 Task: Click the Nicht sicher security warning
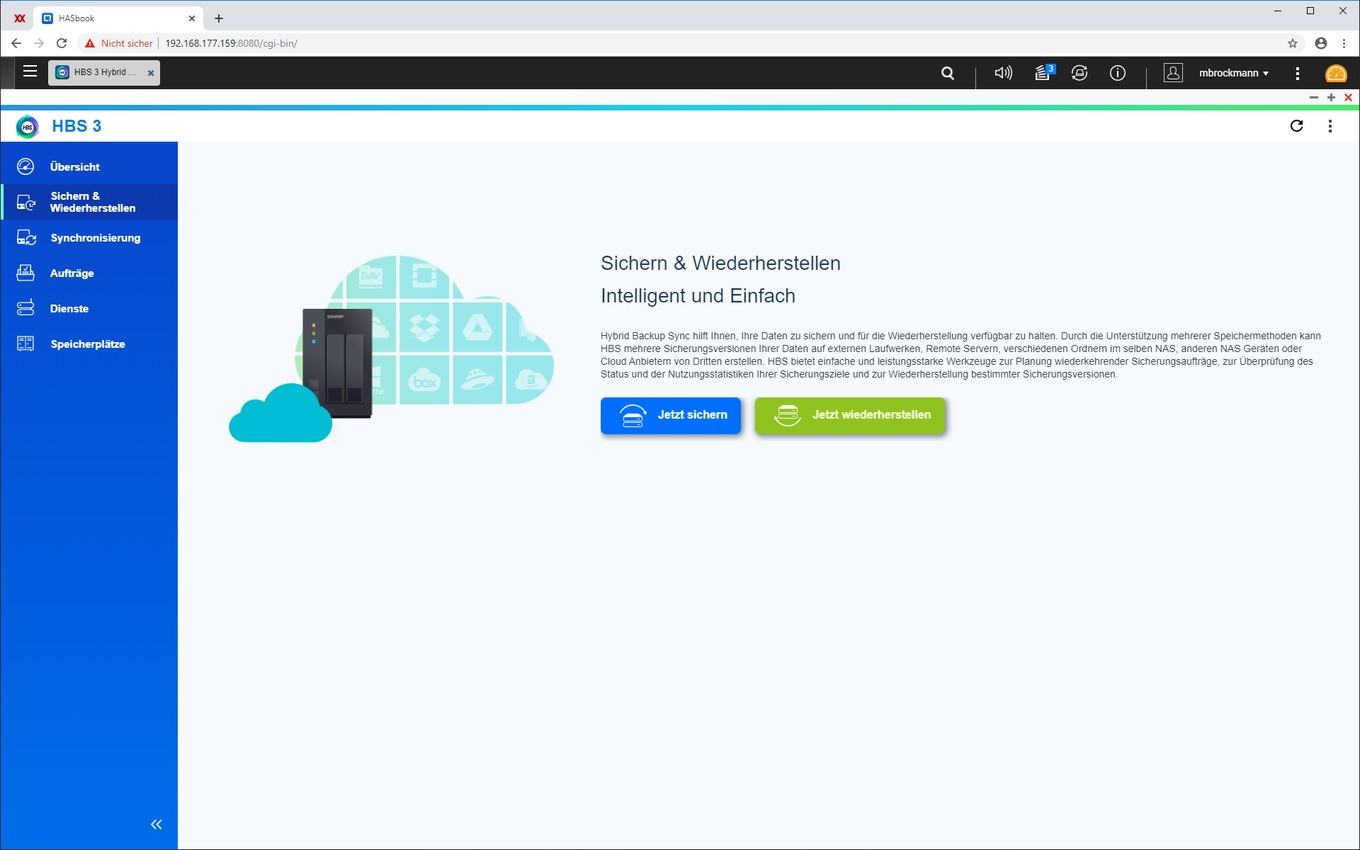[x=118, y=44]
